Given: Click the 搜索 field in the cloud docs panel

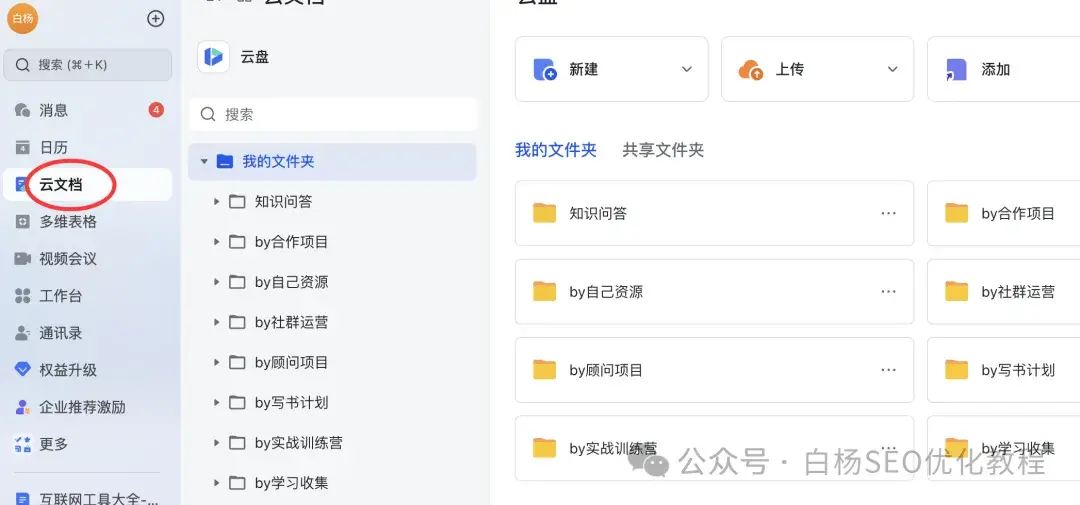Looking at the screenshot, I should 333,114.
